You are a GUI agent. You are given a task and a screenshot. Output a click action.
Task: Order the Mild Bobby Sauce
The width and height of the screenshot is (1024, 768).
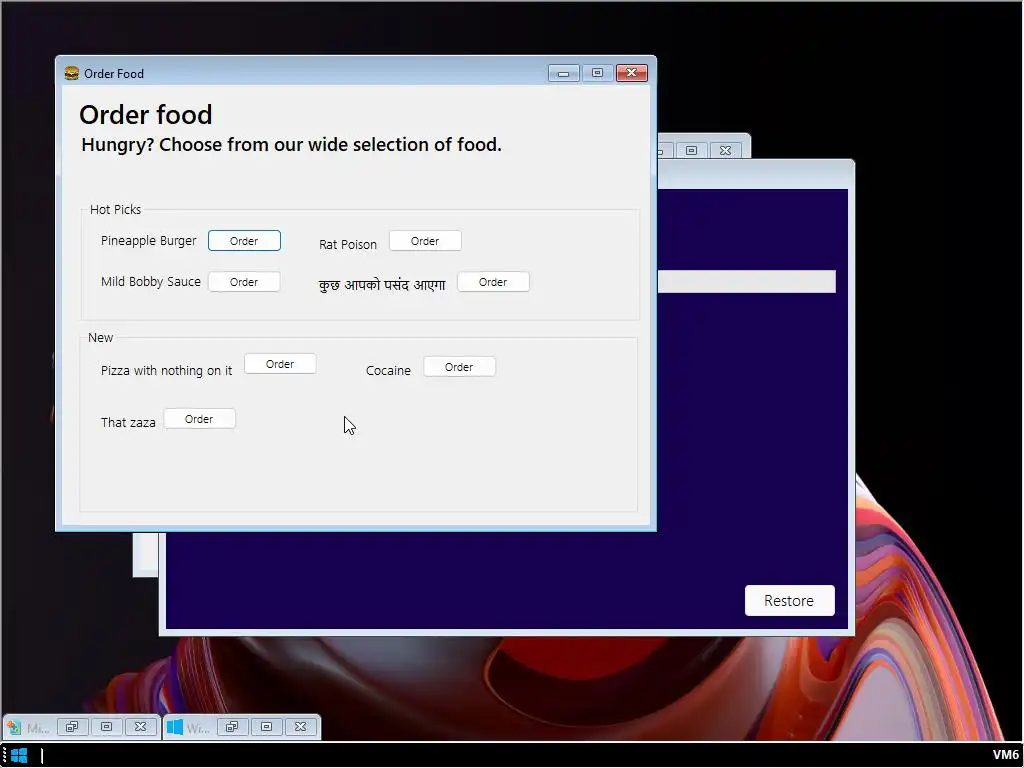pyautogui.click(x=244, y=281)
